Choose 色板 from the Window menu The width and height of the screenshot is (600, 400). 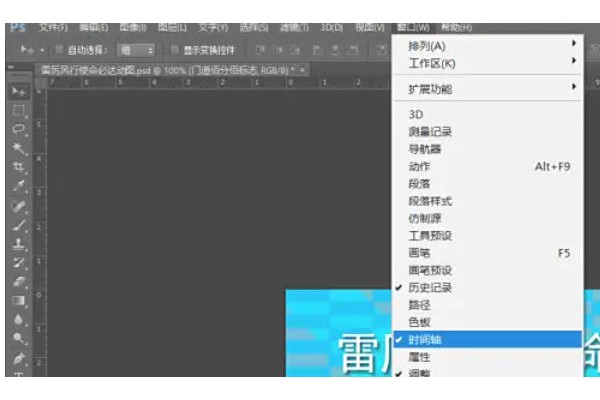coord(488,322)
